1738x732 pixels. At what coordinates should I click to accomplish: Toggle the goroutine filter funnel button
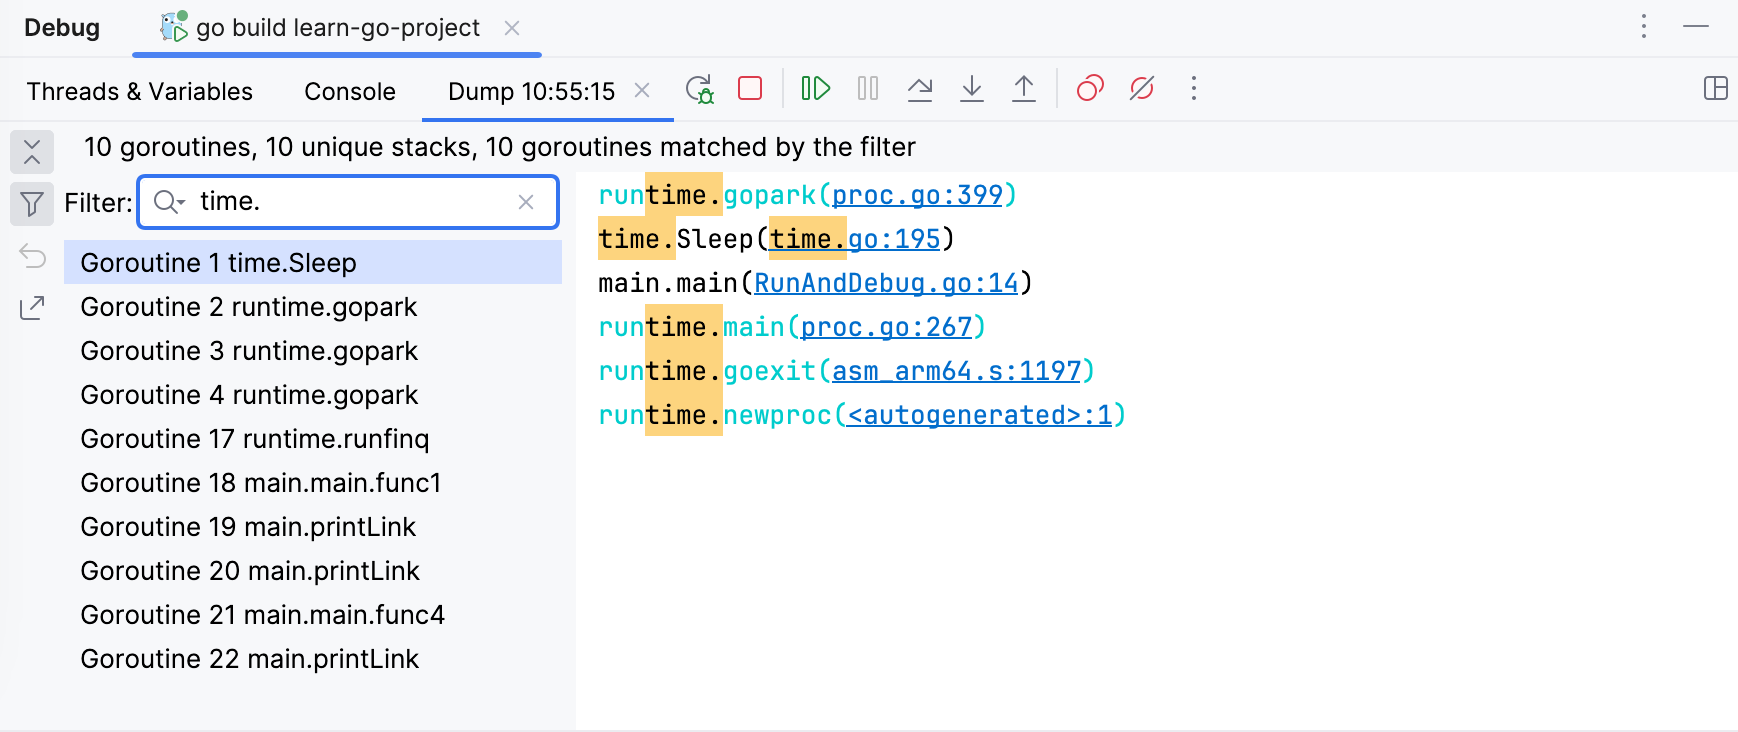tap(32, 204)
